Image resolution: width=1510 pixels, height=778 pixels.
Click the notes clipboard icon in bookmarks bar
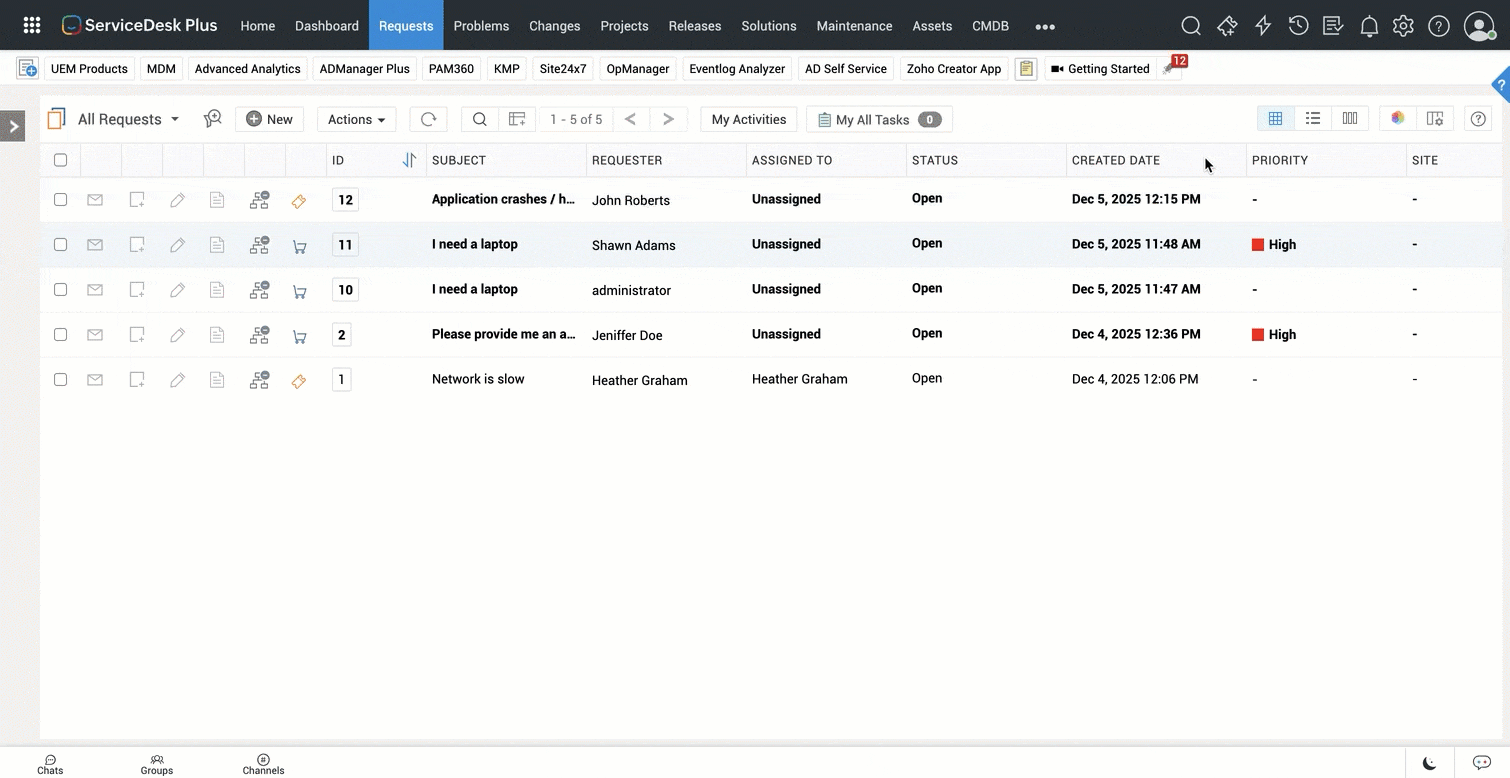[x=1025, y=69]
